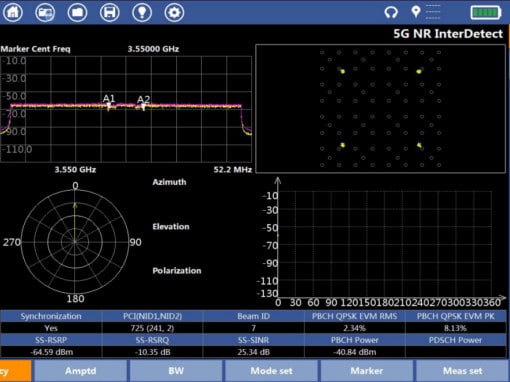The height and width of the screenshot is (382, 510).
Task: Click the light bulb icon
Action: (142, 12)
